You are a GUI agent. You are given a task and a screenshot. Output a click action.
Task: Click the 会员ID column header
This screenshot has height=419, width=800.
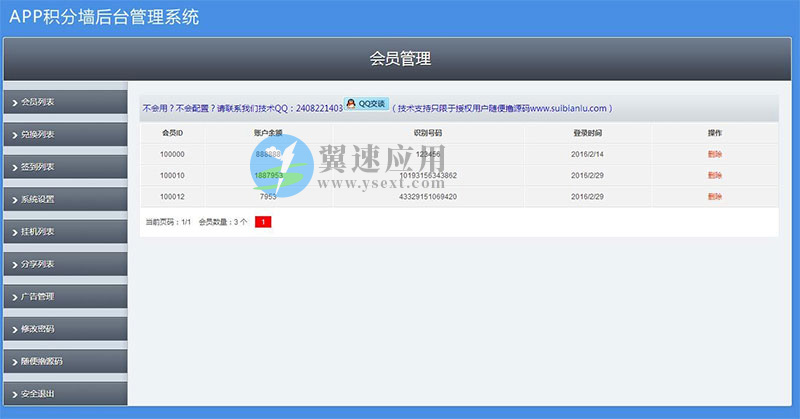point(172,132)
